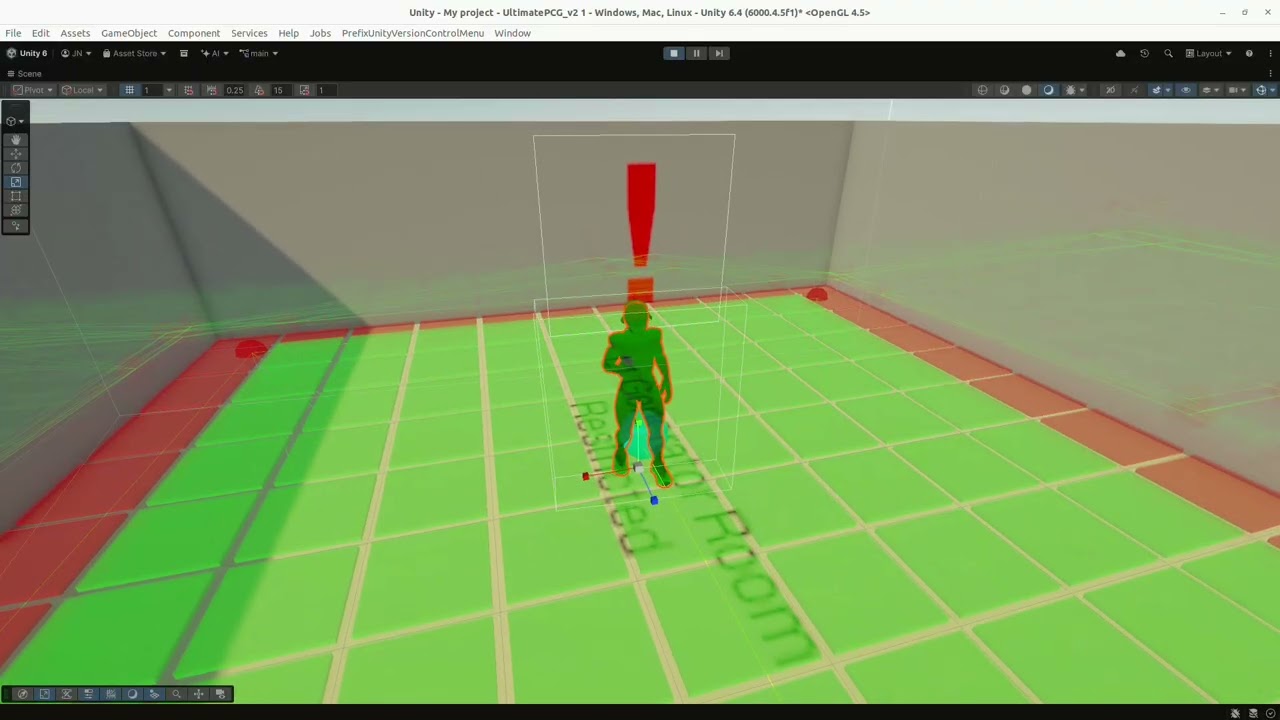Toggle gizmos visibility button
This screenshot has width=1280, height=720.
pyautogui.click(x=1261, y=90)
